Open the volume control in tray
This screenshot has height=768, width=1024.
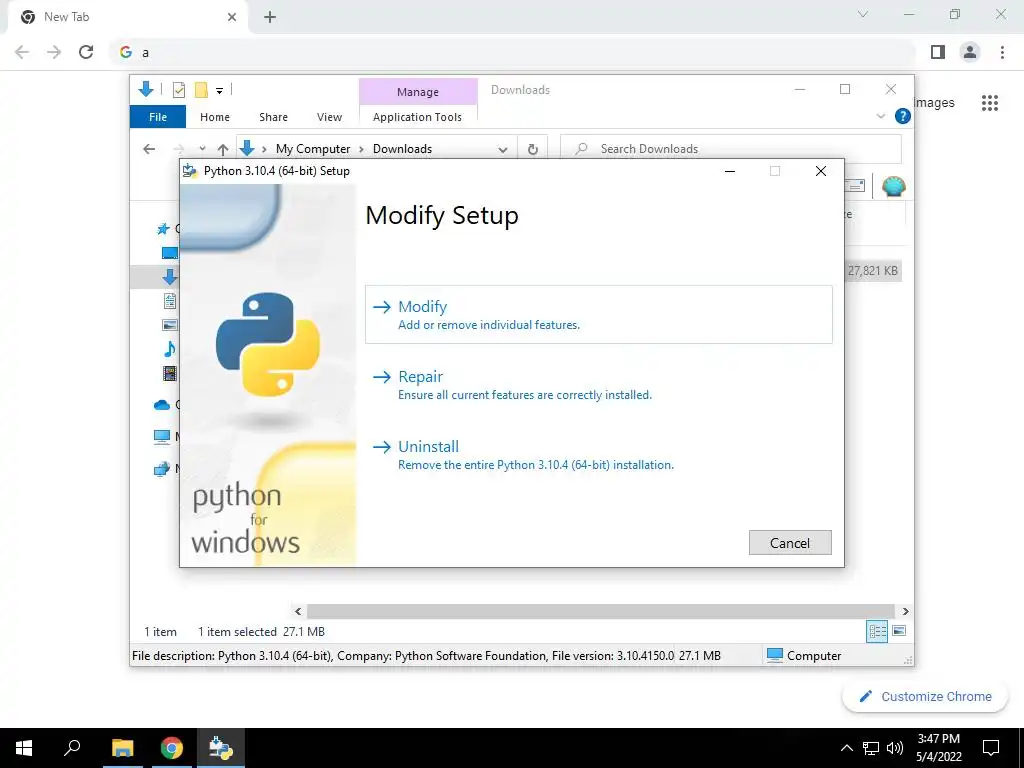pos(895,748)
